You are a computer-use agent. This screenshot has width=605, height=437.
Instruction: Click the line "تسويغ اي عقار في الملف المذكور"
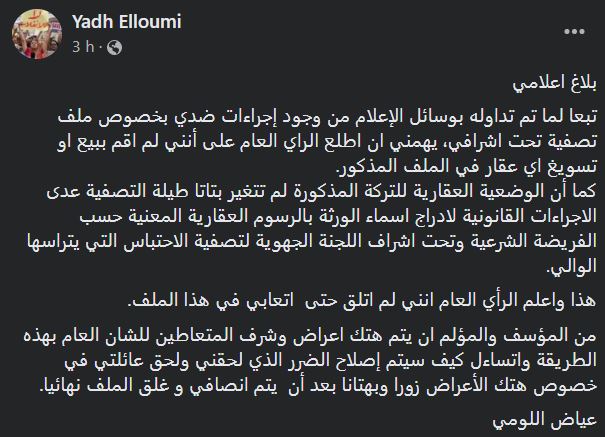click(x=467, y=166)
